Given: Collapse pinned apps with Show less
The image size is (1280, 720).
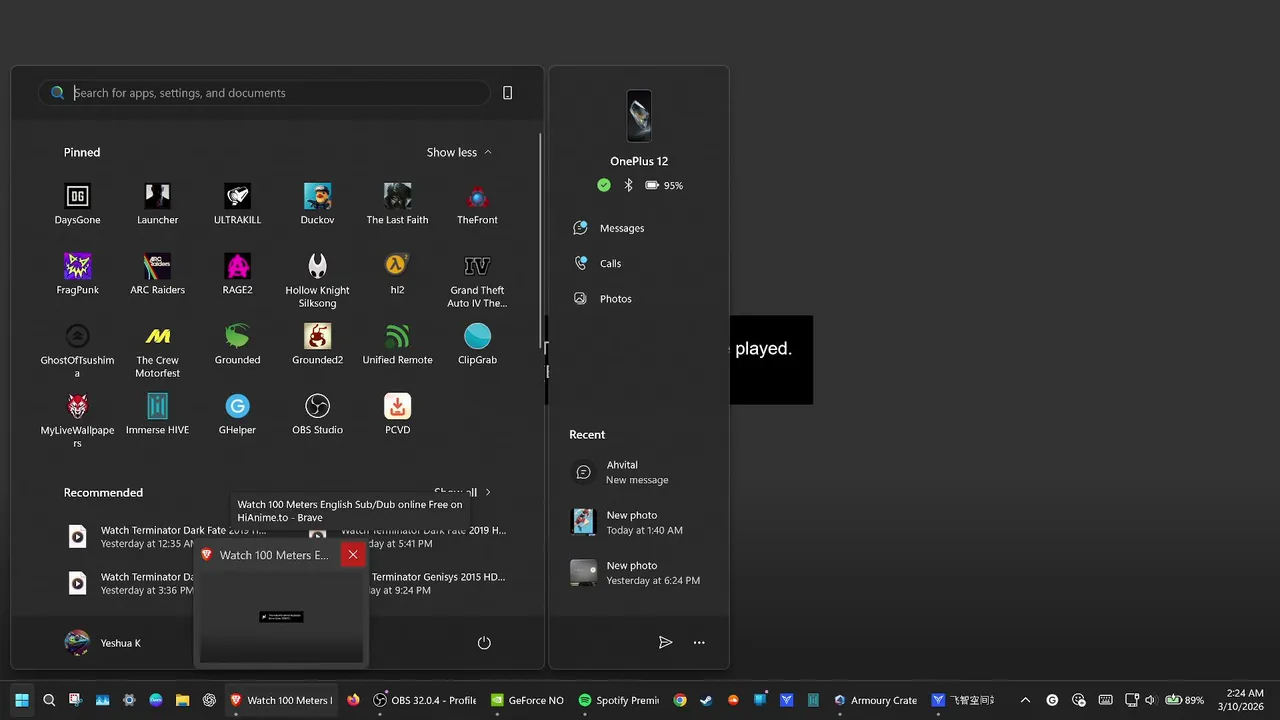Looking at the screenshot, I should tap(459, 152).
